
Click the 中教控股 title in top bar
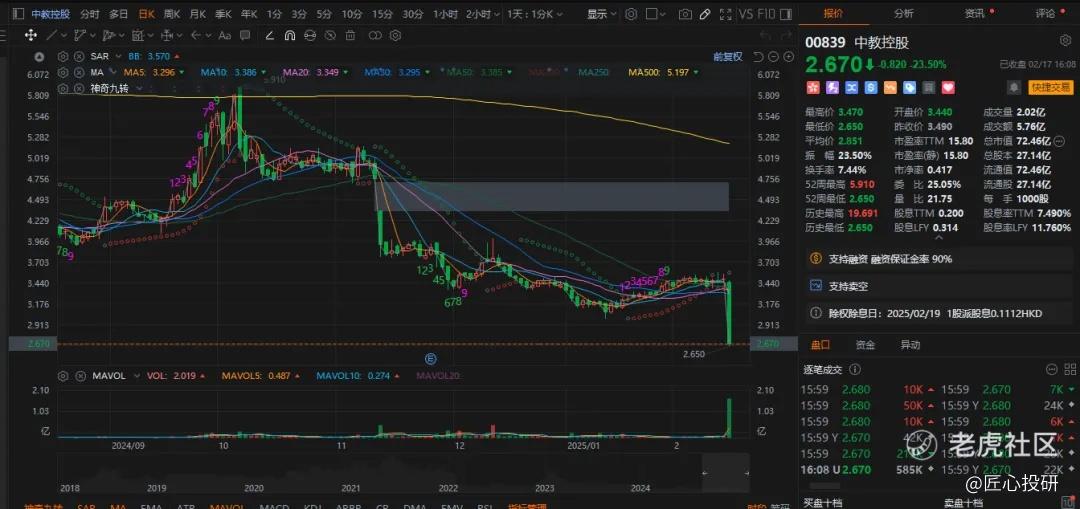coord(50,14)
